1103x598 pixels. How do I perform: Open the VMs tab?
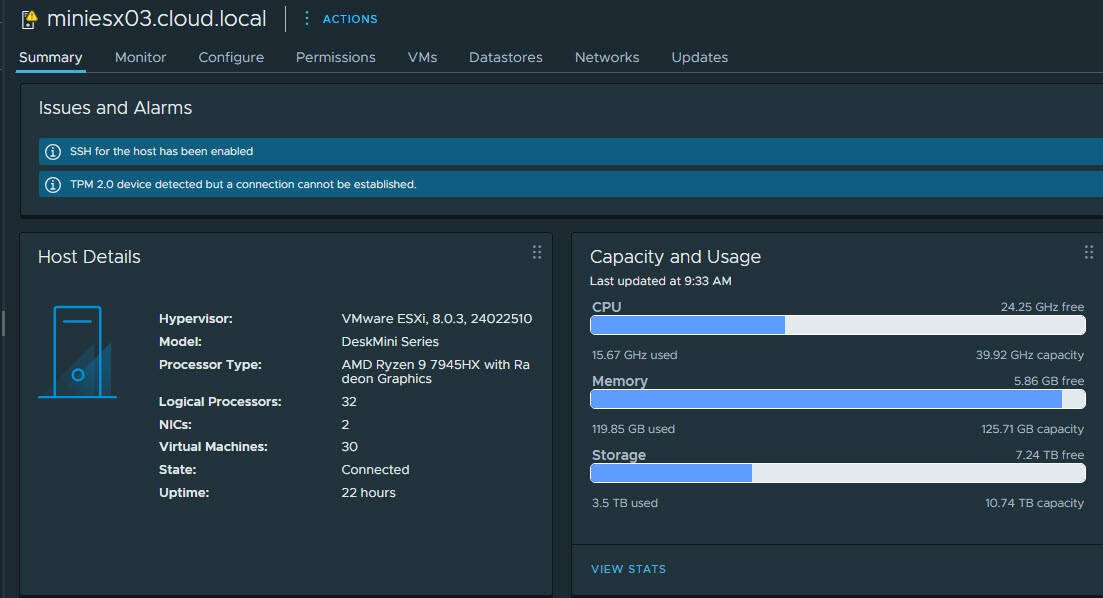pos(422,58)
